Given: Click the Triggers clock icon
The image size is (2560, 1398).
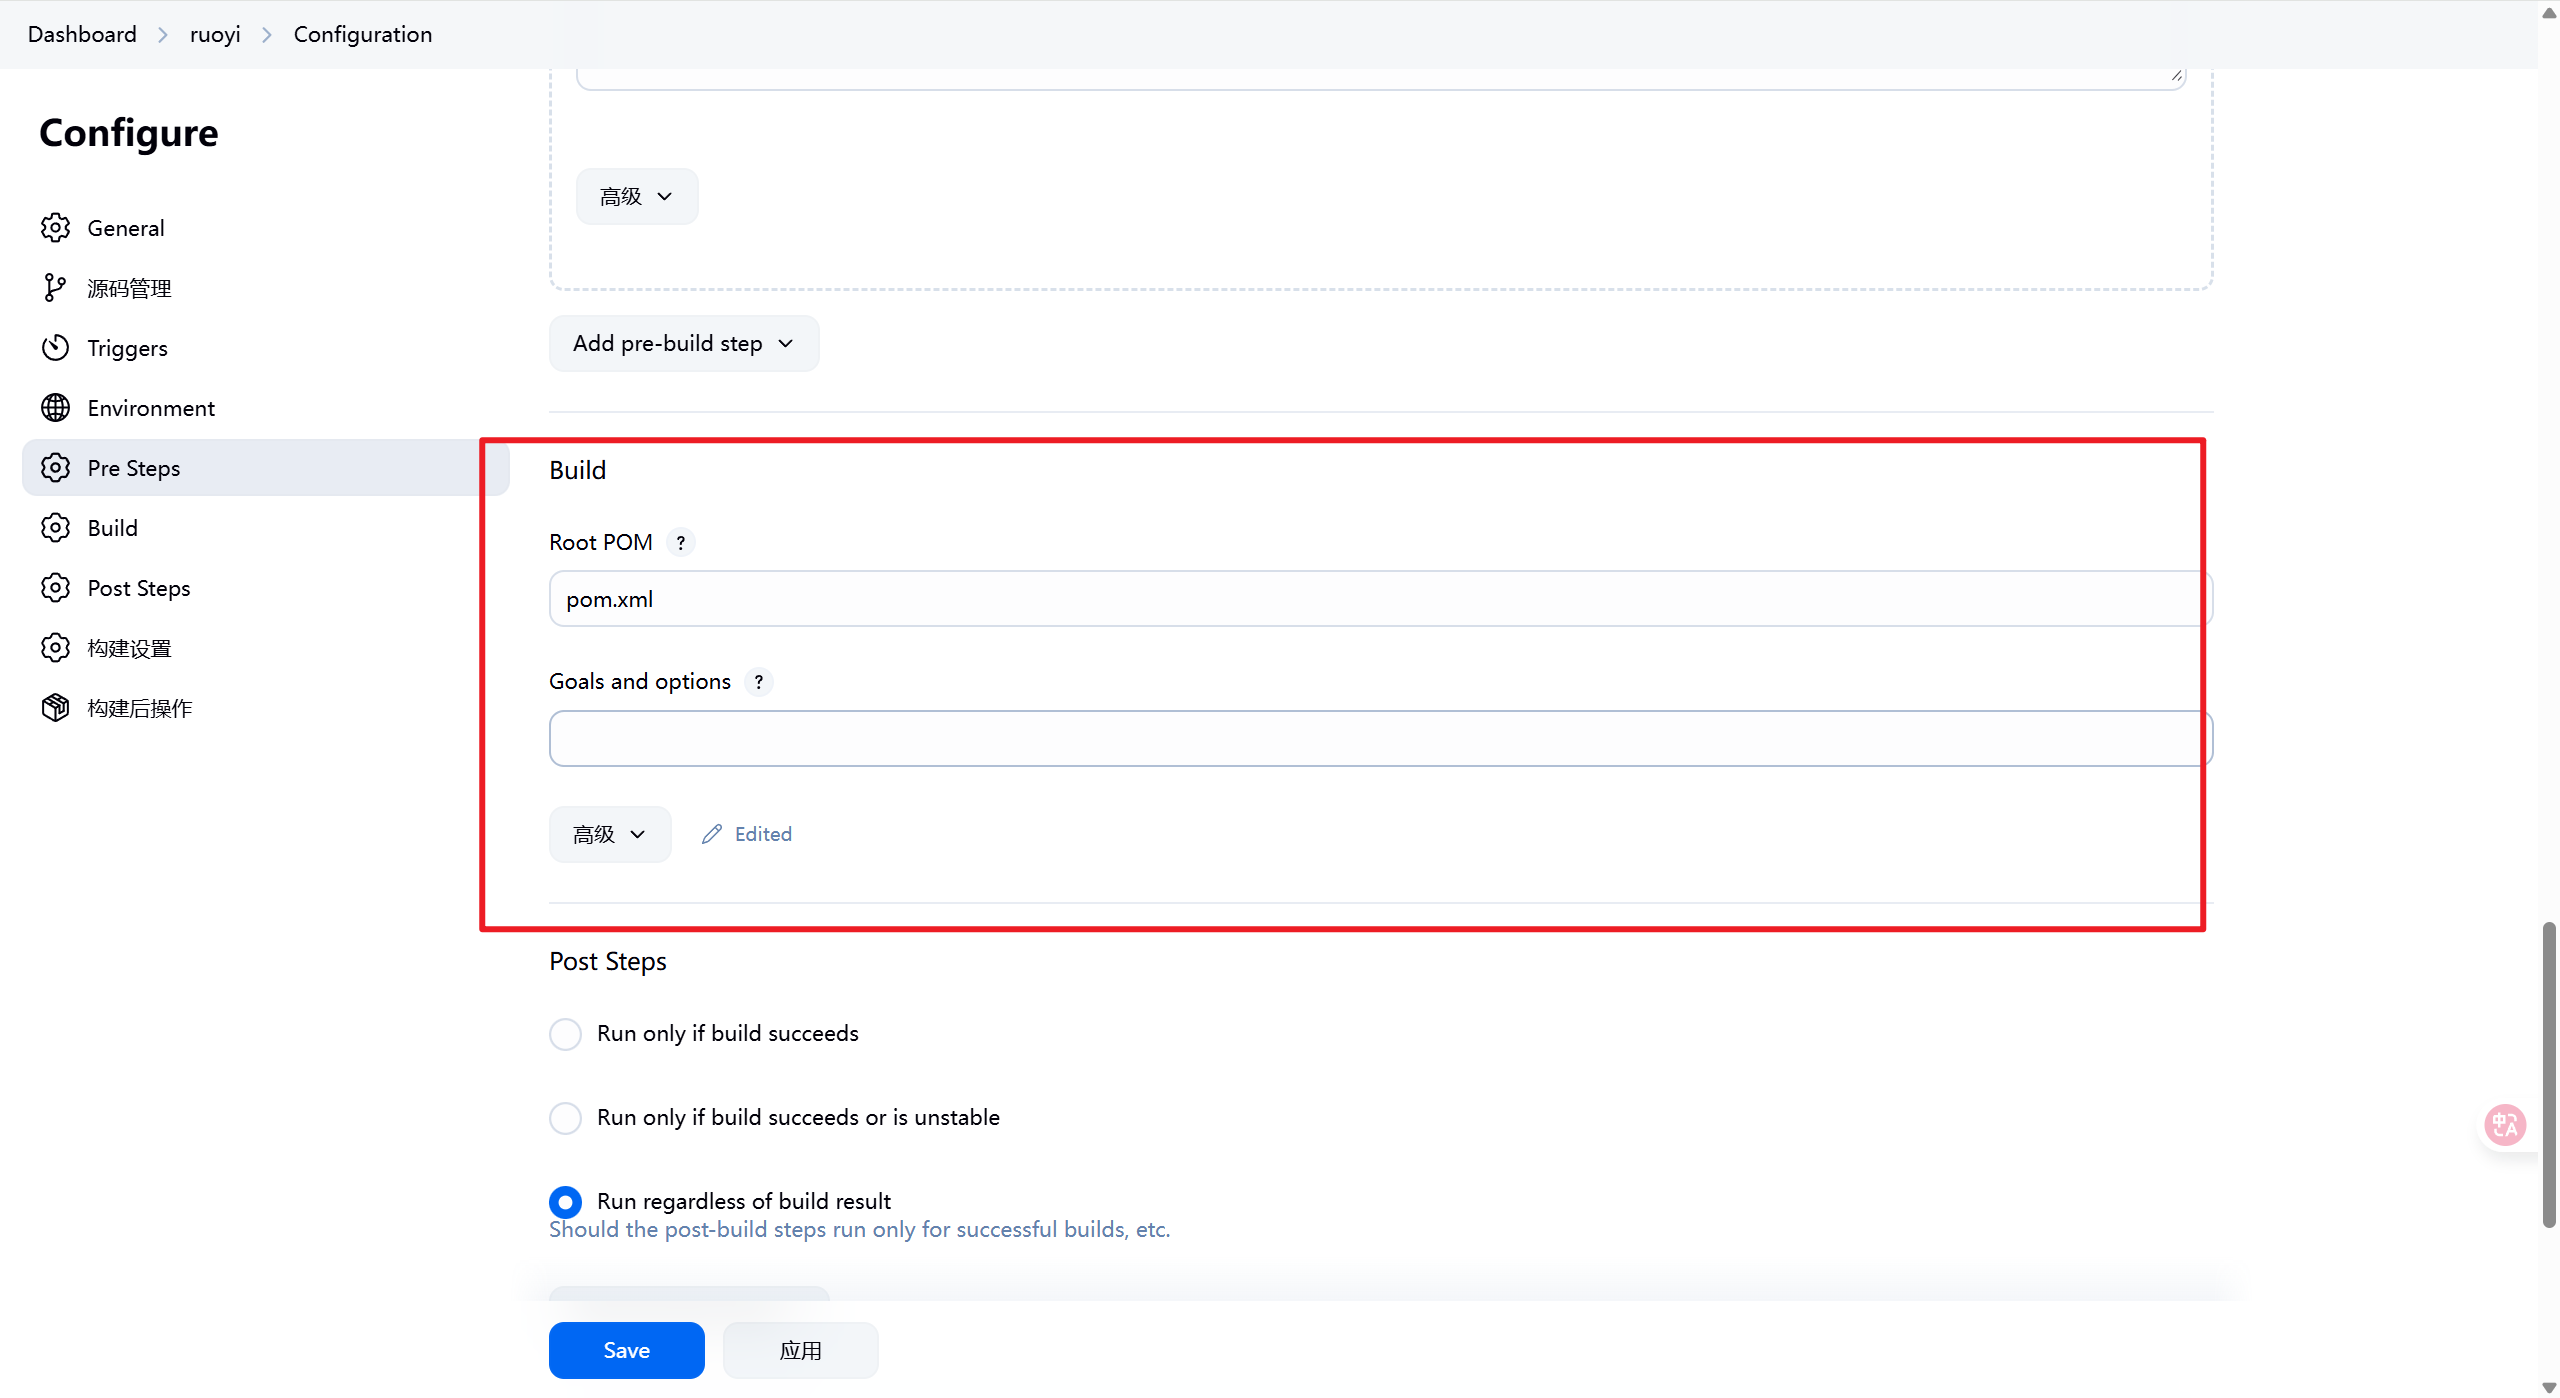Looking at the screenshot, I should click(x=55, y=348).
